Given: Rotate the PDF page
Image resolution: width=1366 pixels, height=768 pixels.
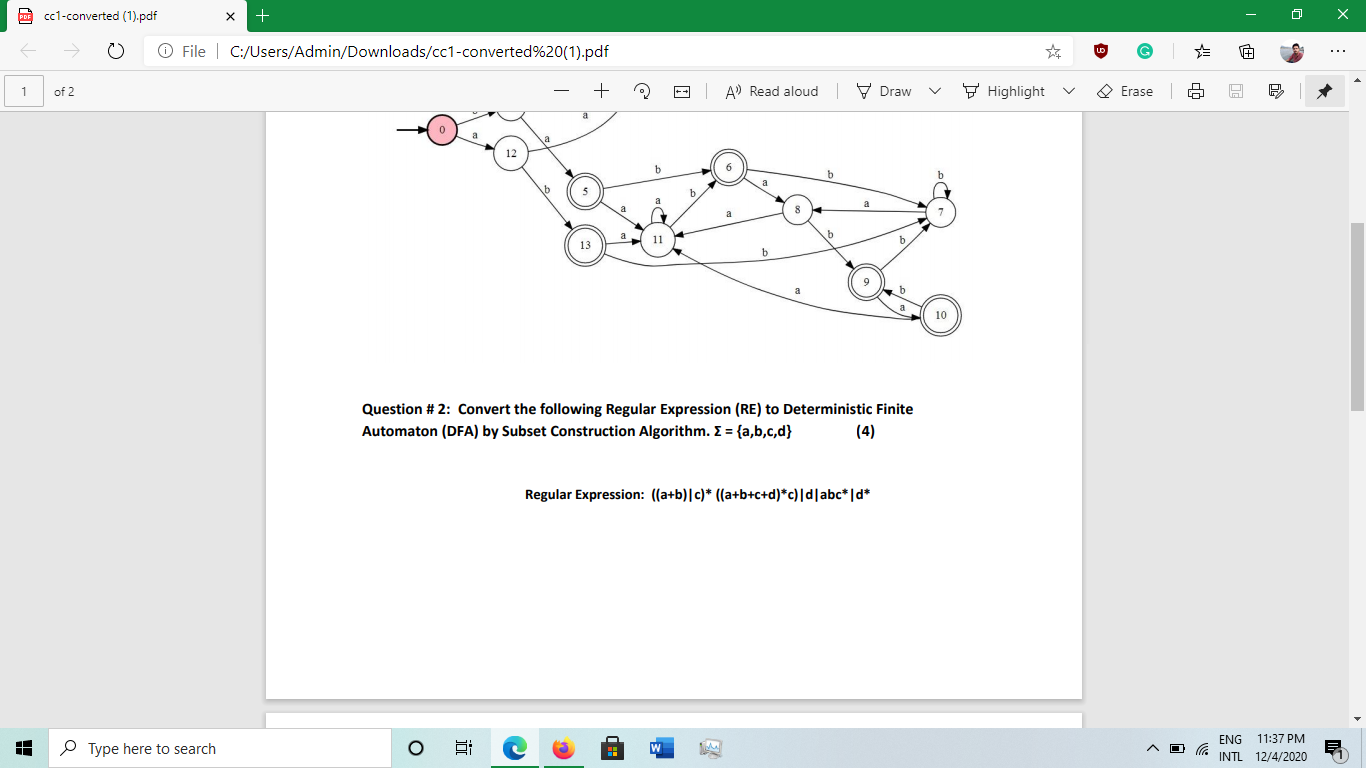Looking at the screenshot, I should (641, 91).
